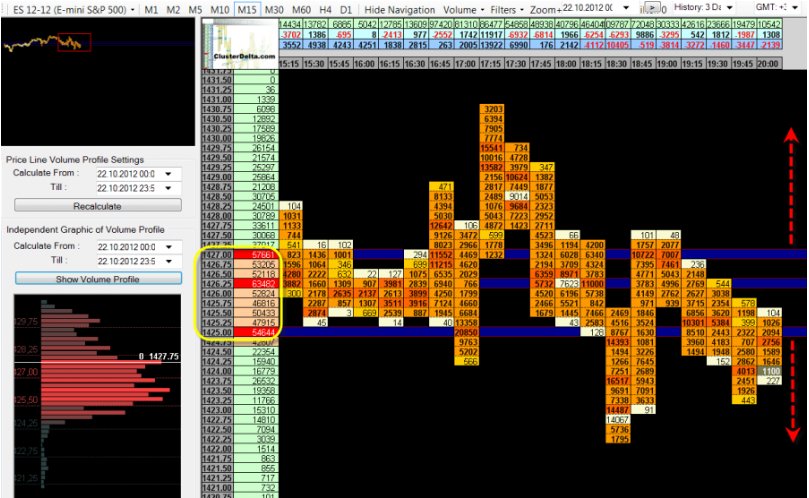Open the Price Line Calculate From date picker
The width and height of the screenshot is (809, 498).
point(165,173)
